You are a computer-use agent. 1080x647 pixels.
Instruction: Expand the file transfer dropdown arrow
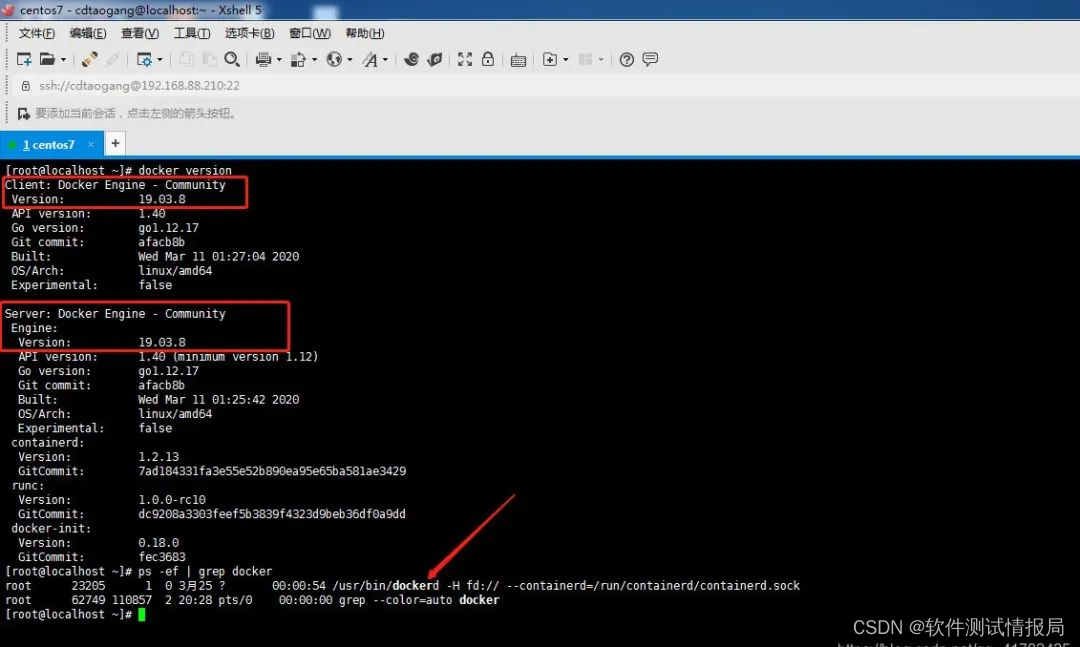[315, 60]
